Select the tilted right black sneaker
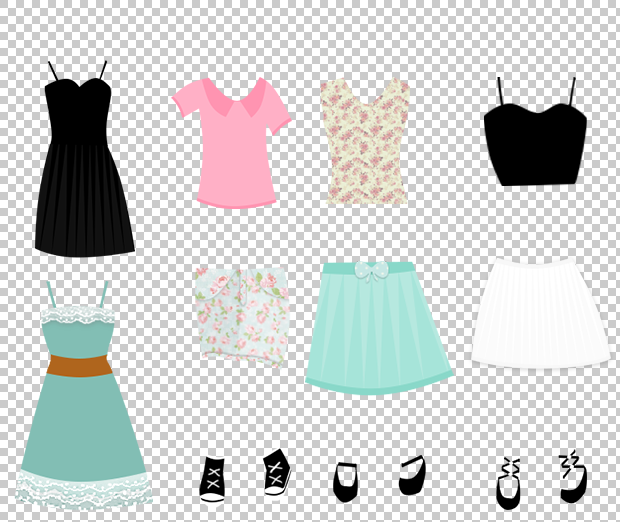Screen dimensions: 620x522 click(x=277, y=473)
